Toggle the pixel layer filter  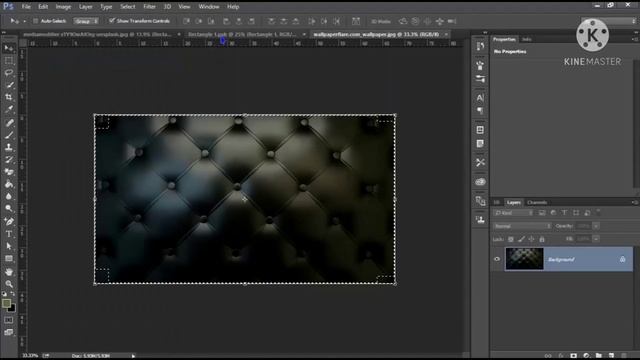(x=542, y=213)
